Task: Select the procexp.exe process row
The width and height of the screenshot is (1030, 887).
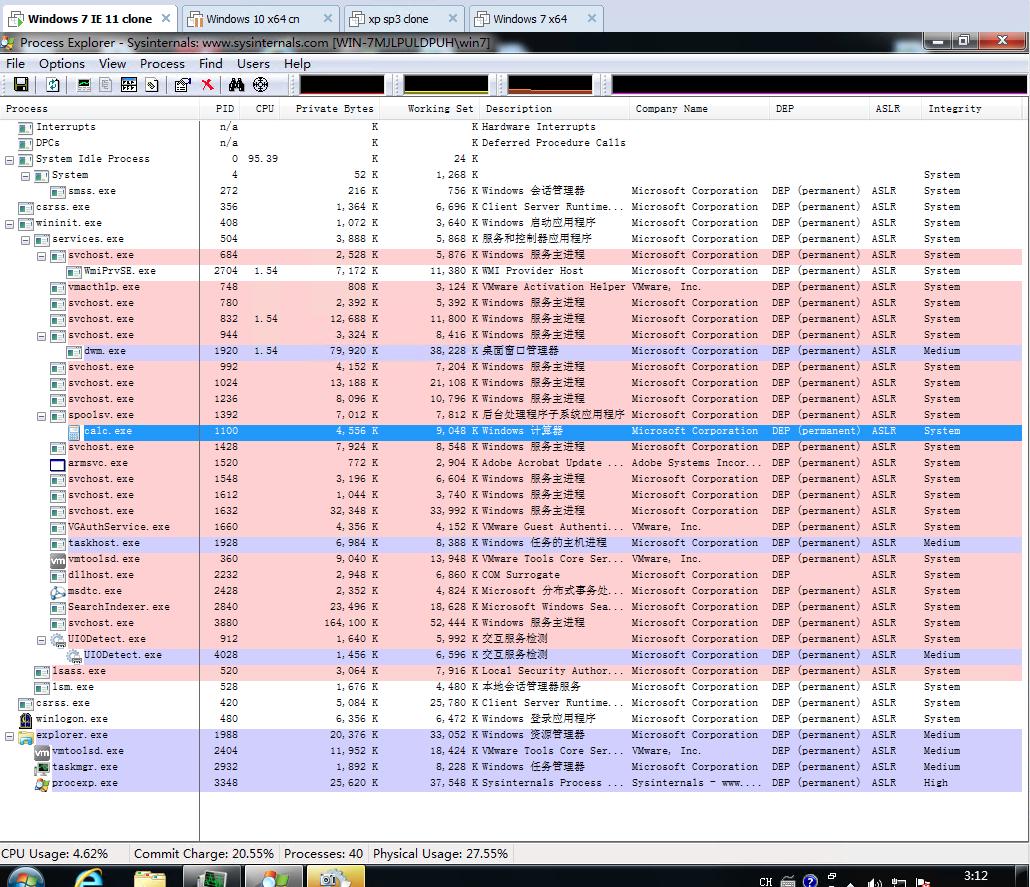Action: point(511,783)
